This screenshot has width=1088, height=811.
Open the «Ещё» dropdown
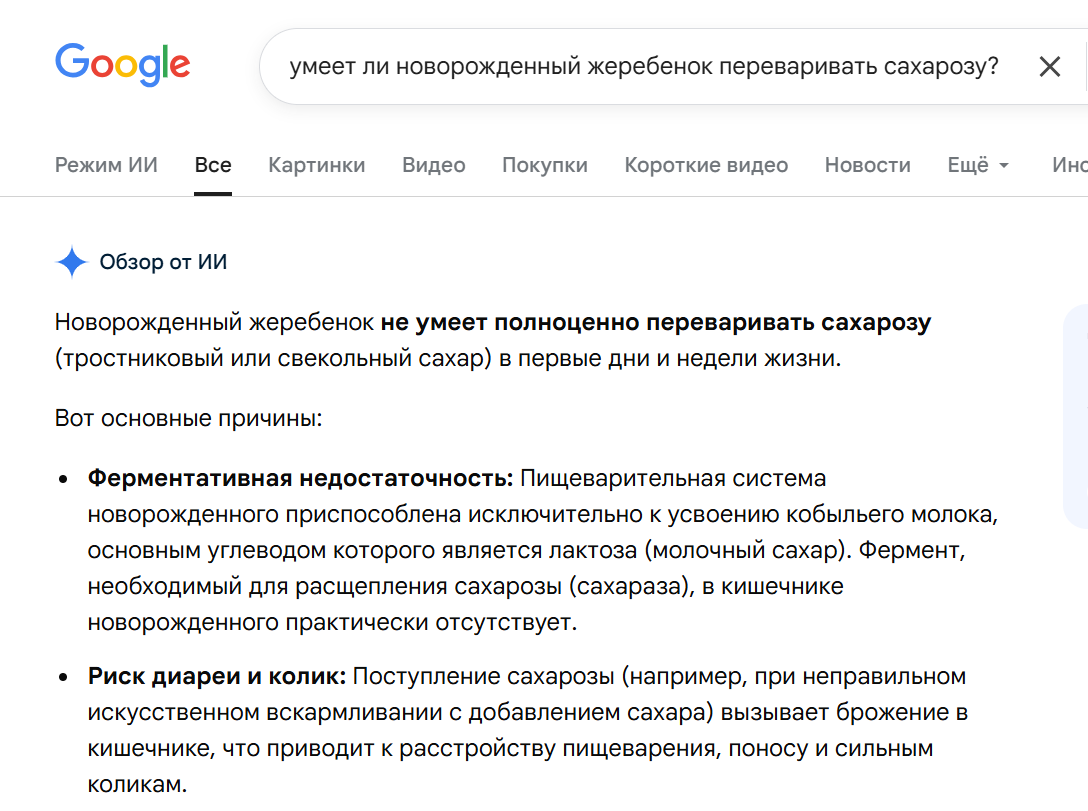(x=968, y=165)
